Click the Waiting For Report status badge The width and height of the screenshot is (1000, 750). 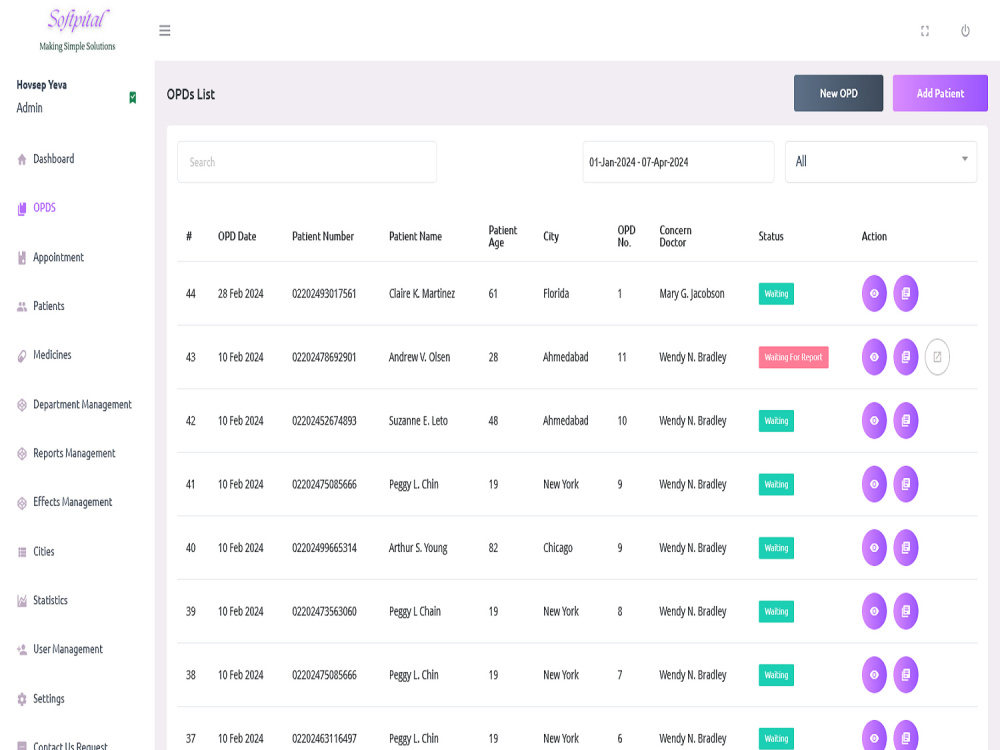pyautogui.click(x=793, y=357)
